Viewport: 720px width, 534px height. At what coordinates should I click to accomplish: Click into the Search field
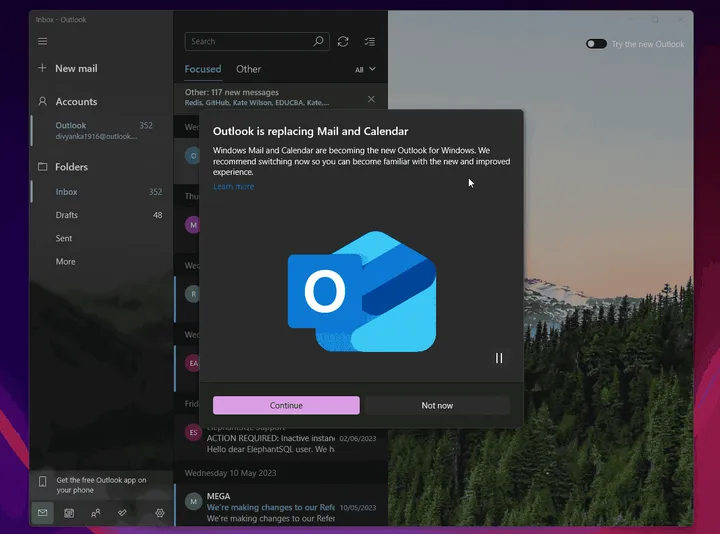[x=250, y=41]
